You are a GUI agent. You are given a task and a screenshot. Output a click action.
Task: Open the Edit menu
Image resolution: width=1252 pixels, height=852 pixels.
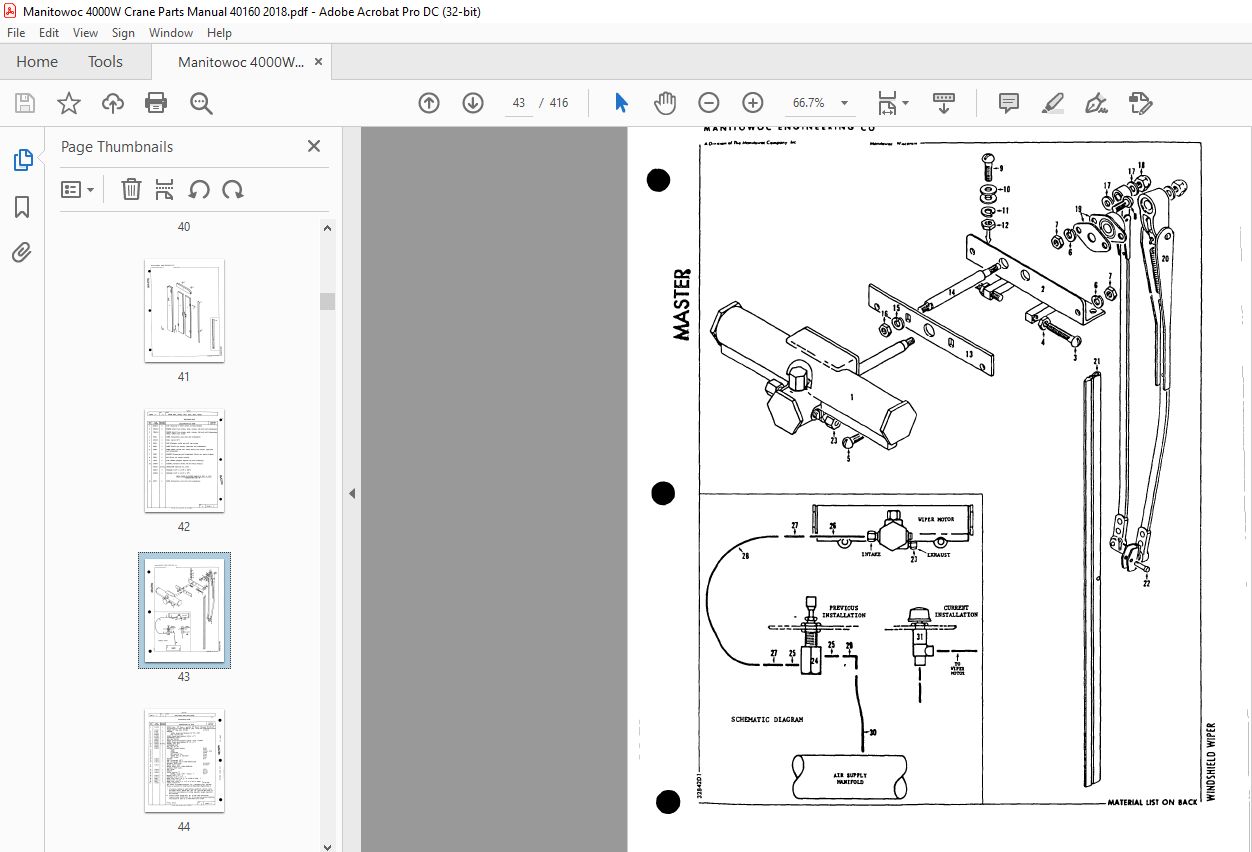pyautogui.click(x=49, y=33)
